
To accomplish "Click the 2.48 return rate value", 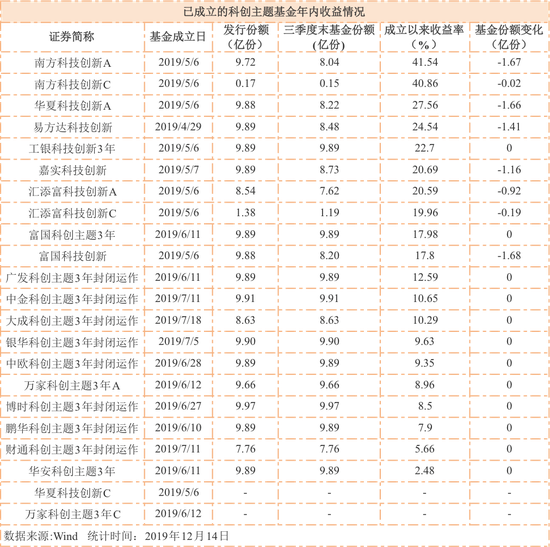I will (425, 470).
